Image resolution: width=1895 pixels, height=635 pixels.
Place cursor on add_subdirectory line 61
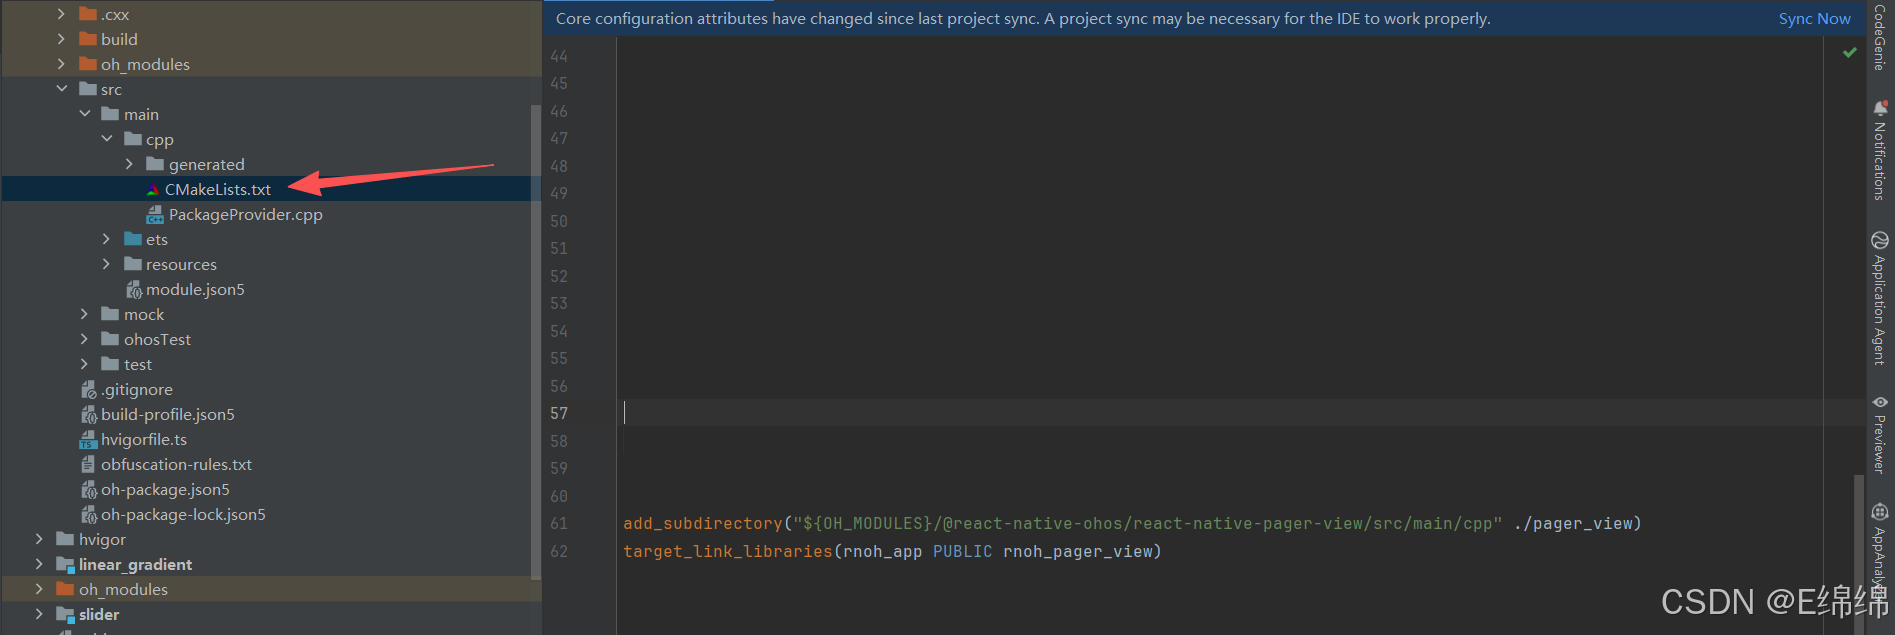click(x=1132, y=523)
